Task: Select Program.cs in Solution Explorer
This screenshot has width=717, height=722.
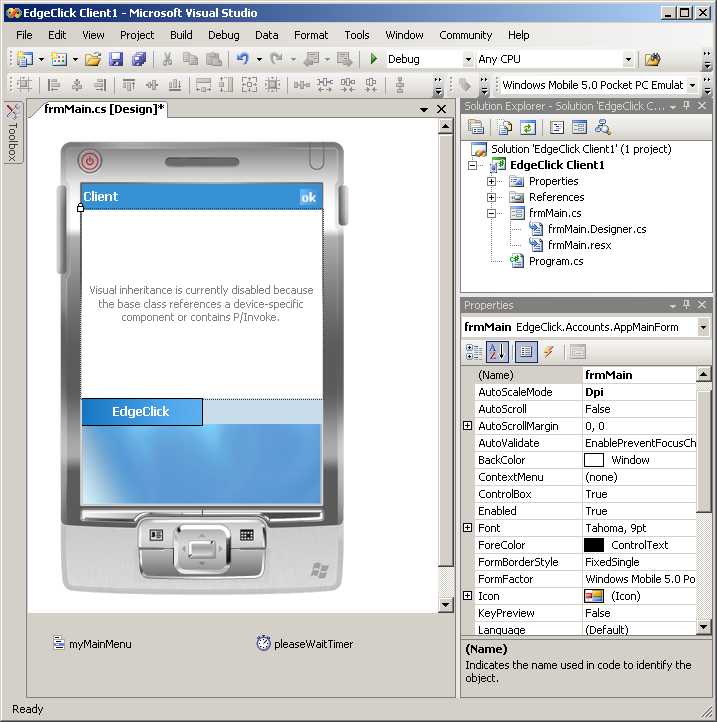Action: (556, 262)
